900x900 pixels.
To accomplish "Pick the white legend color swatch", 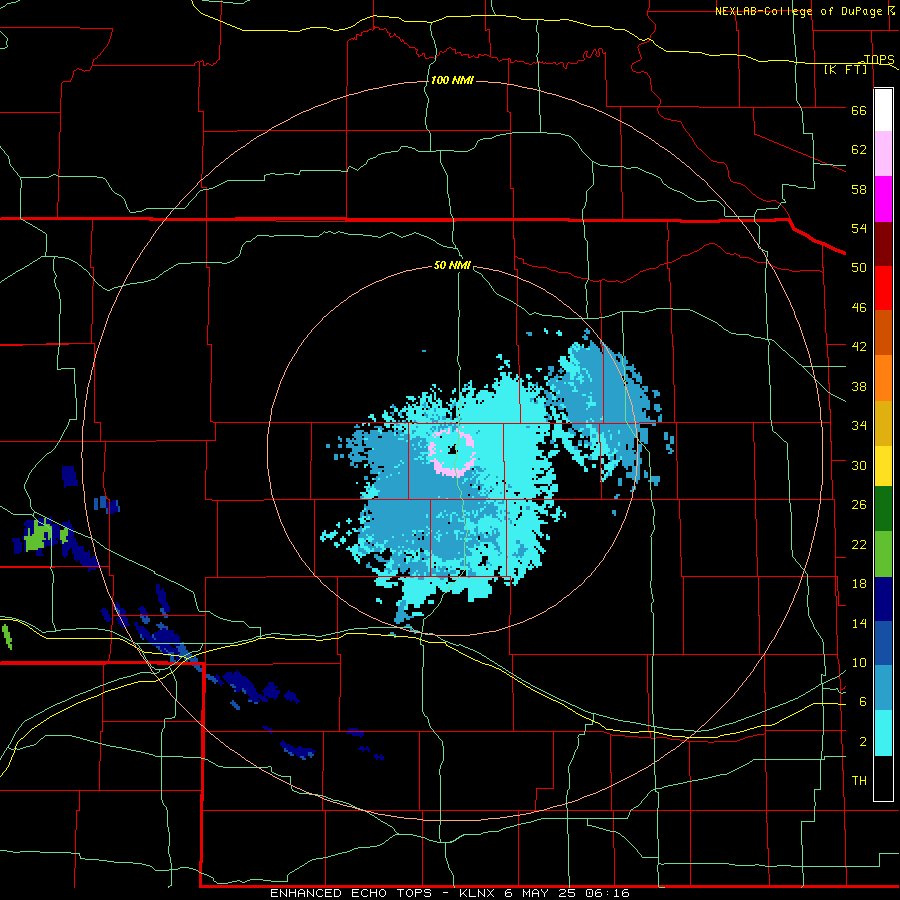I will [x=883, y=110].
